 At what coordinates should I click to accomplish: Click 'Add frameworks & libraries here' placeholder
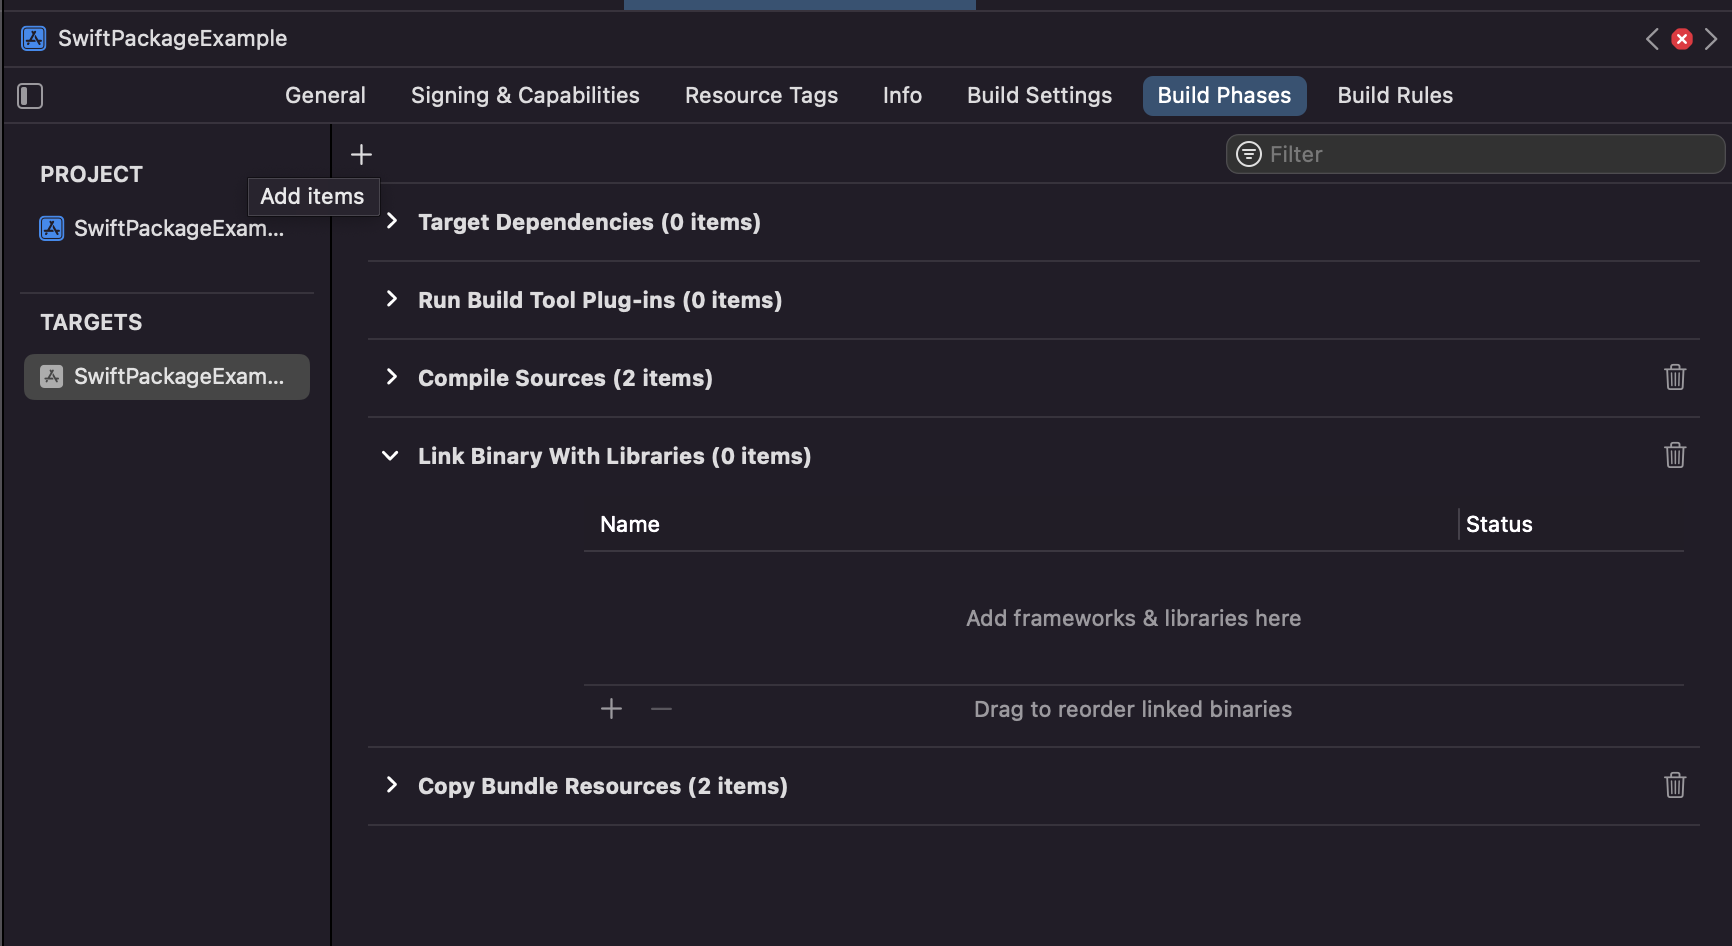[1133, 618]
